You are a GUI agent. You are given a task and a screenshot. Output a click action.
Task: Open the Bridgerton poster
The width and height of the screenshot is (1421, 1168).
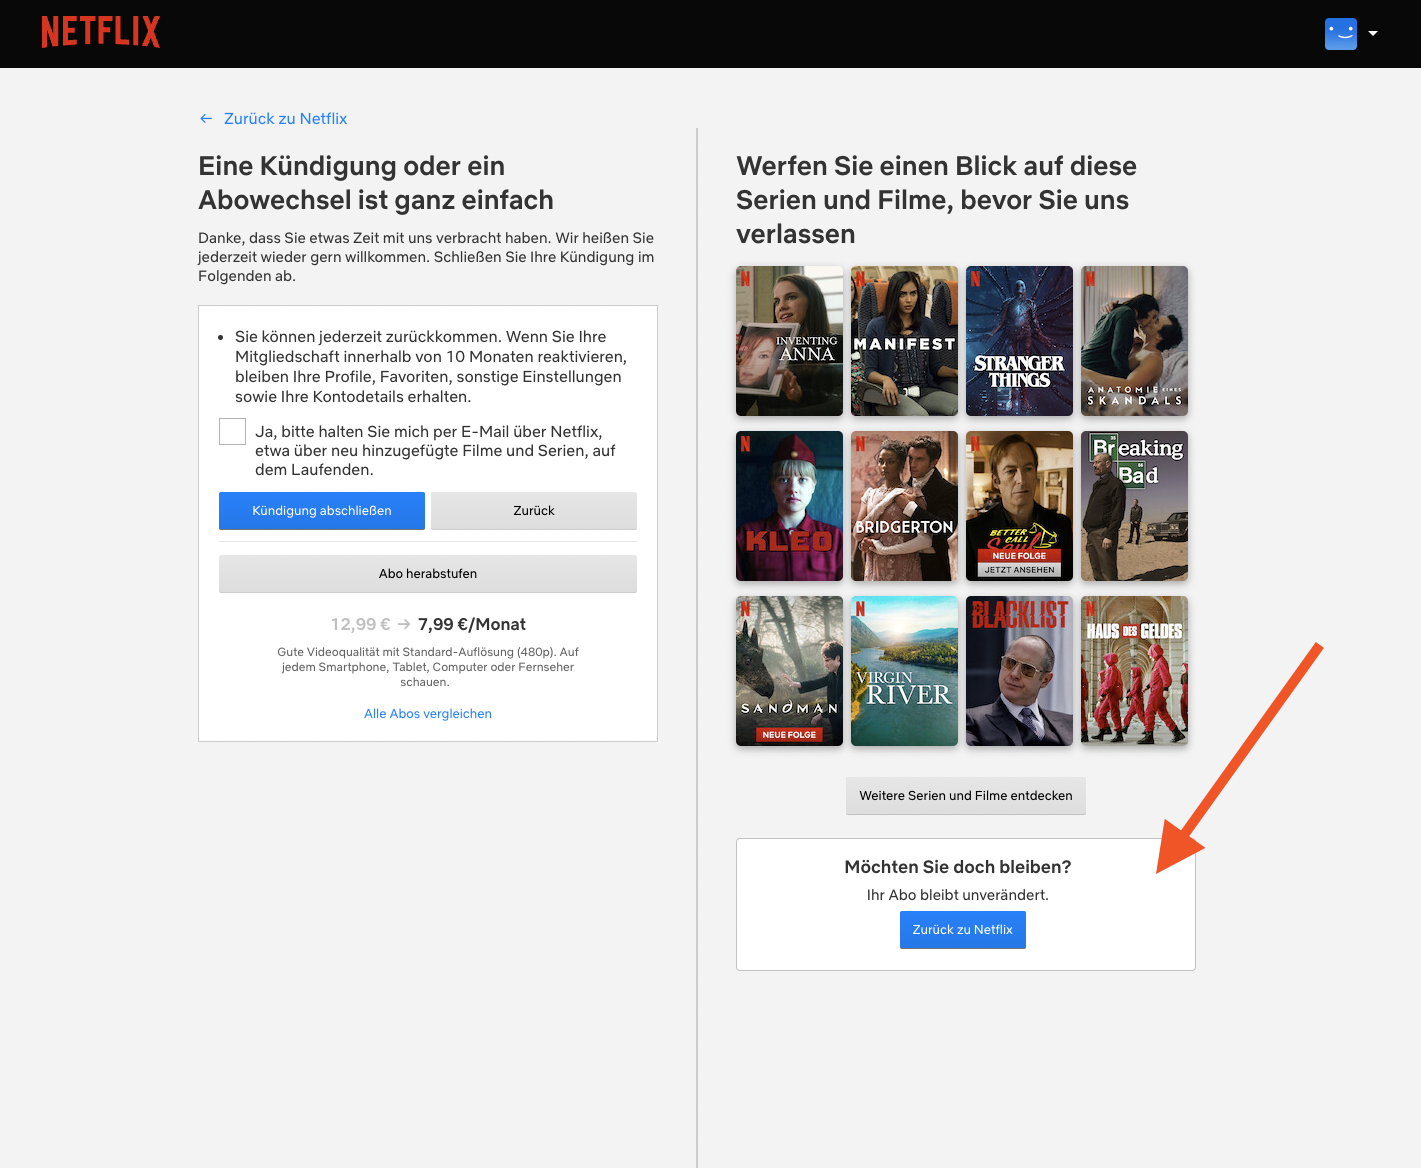point(904,506)
